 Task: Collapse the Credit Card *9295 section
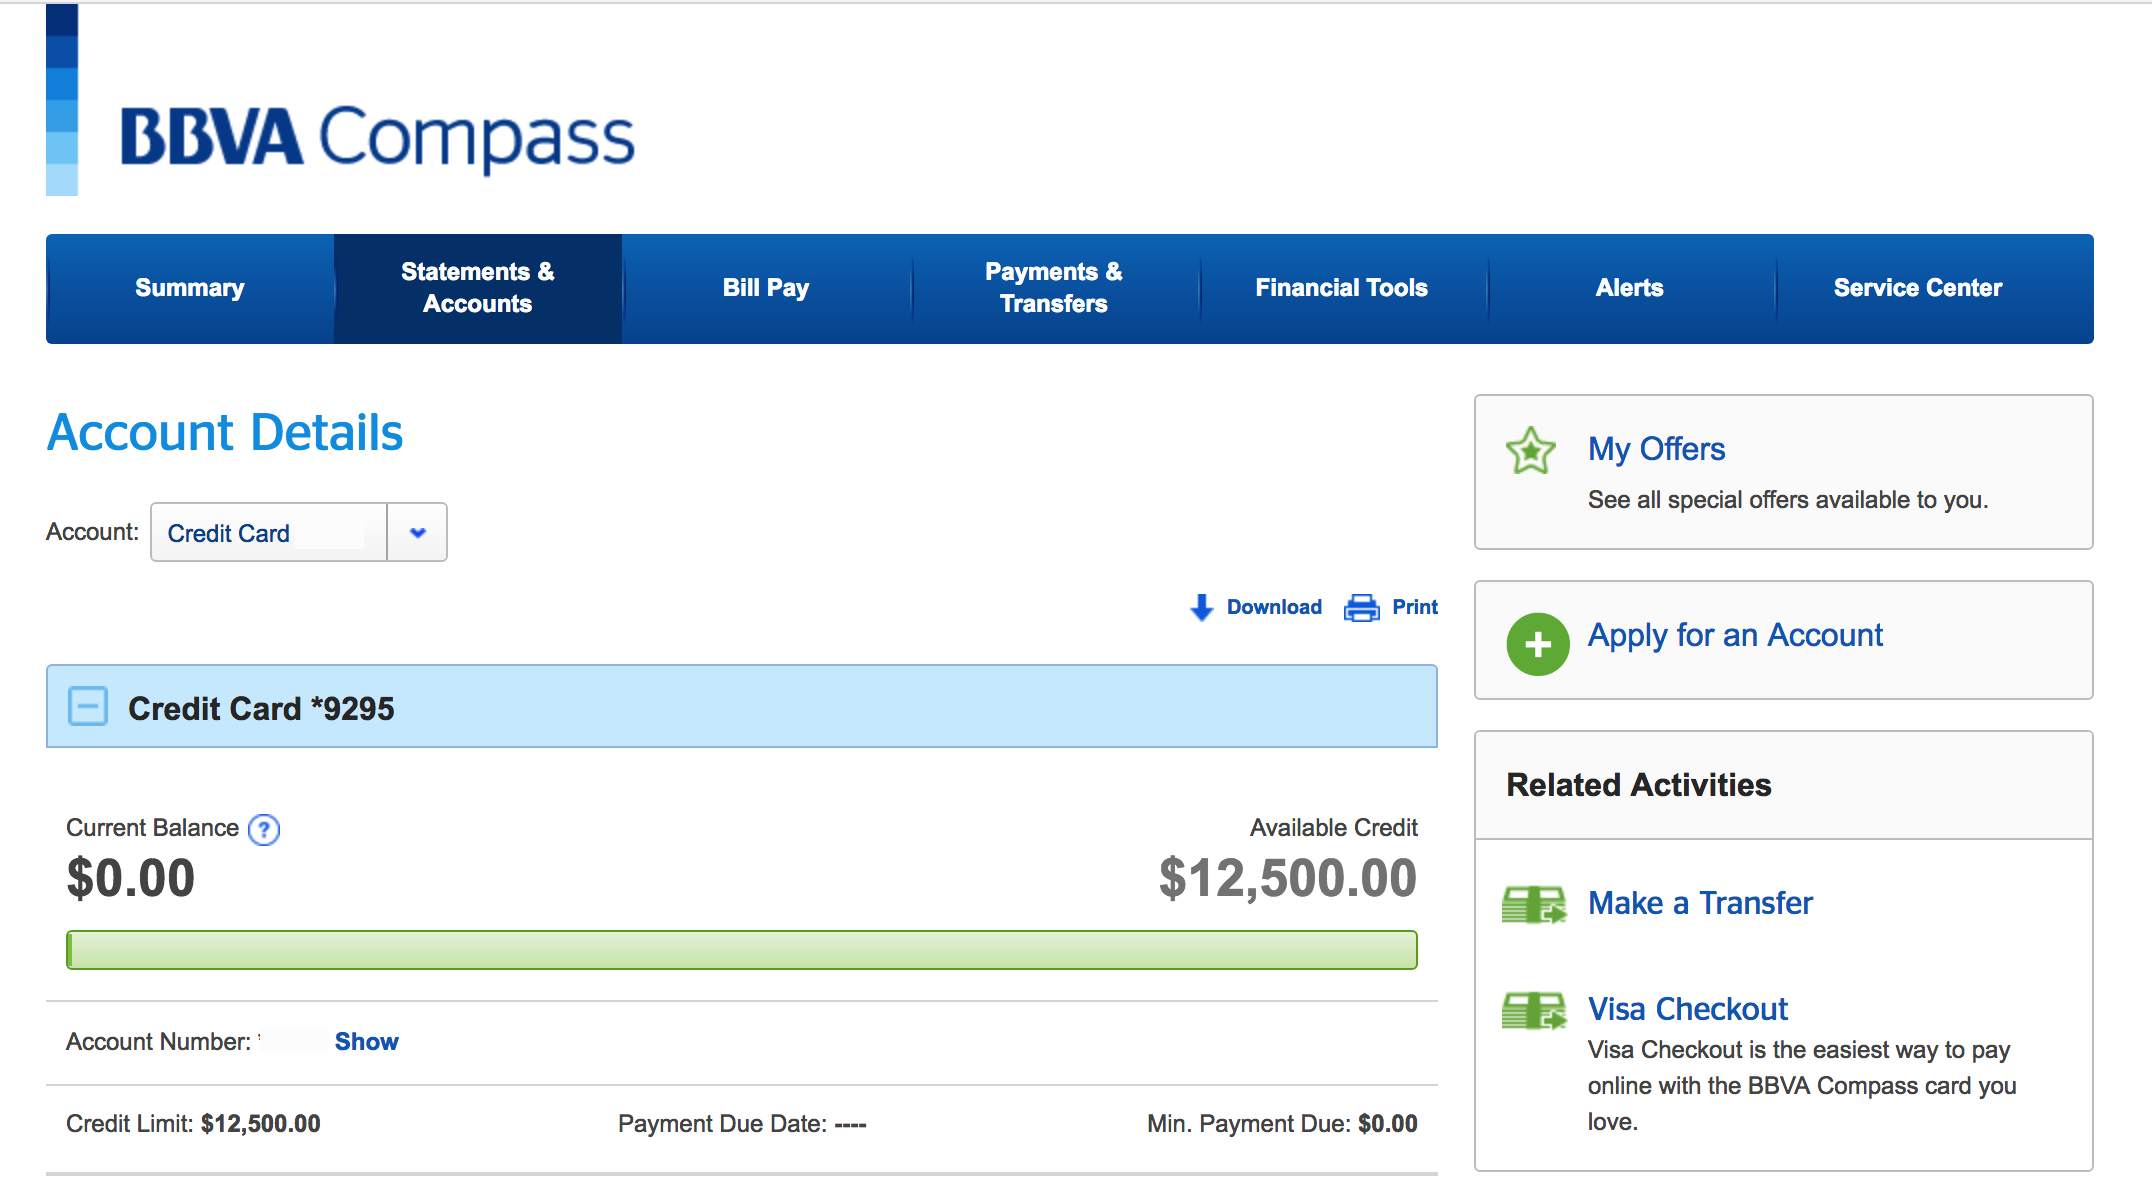pos(88,706)
